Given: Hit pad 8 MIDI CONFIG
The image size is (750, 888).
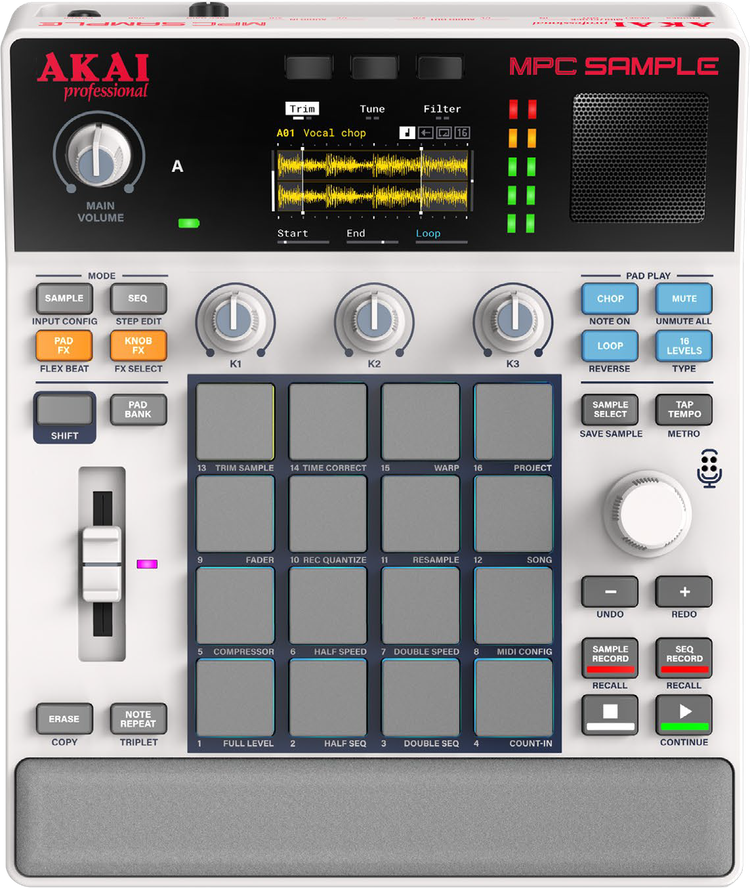Looking at the screenshot, I should (x=513, y=605).
